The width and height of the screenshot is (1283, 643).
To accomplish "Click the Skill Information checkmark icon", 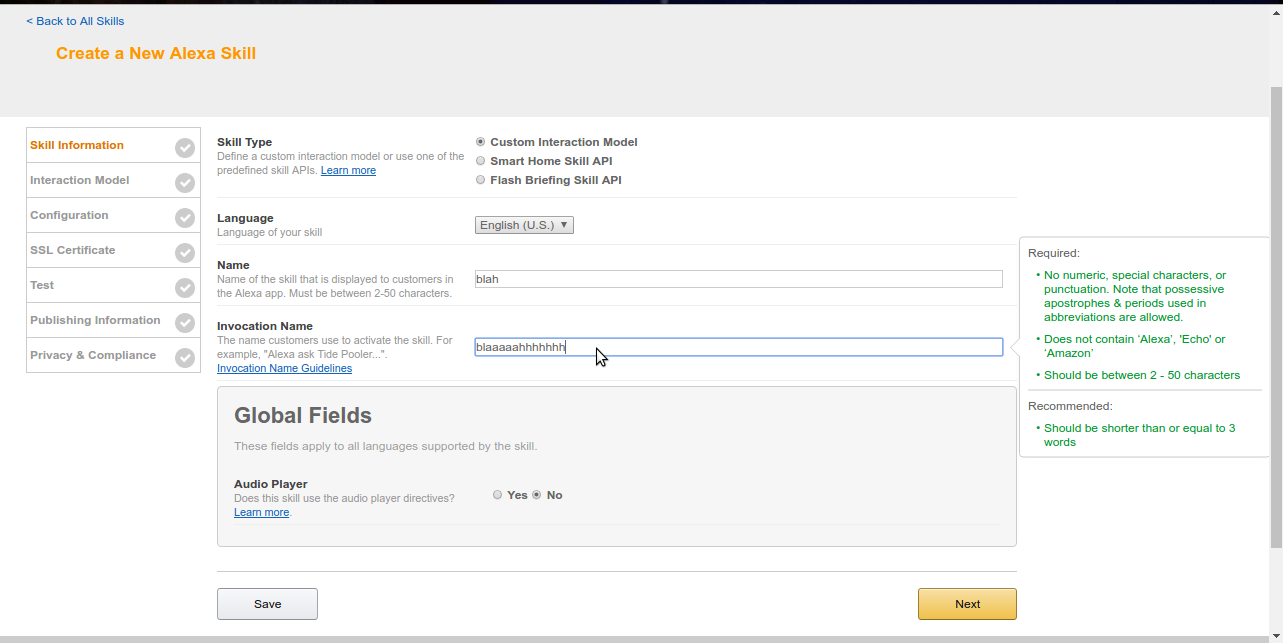I will (x=185, y=148).
